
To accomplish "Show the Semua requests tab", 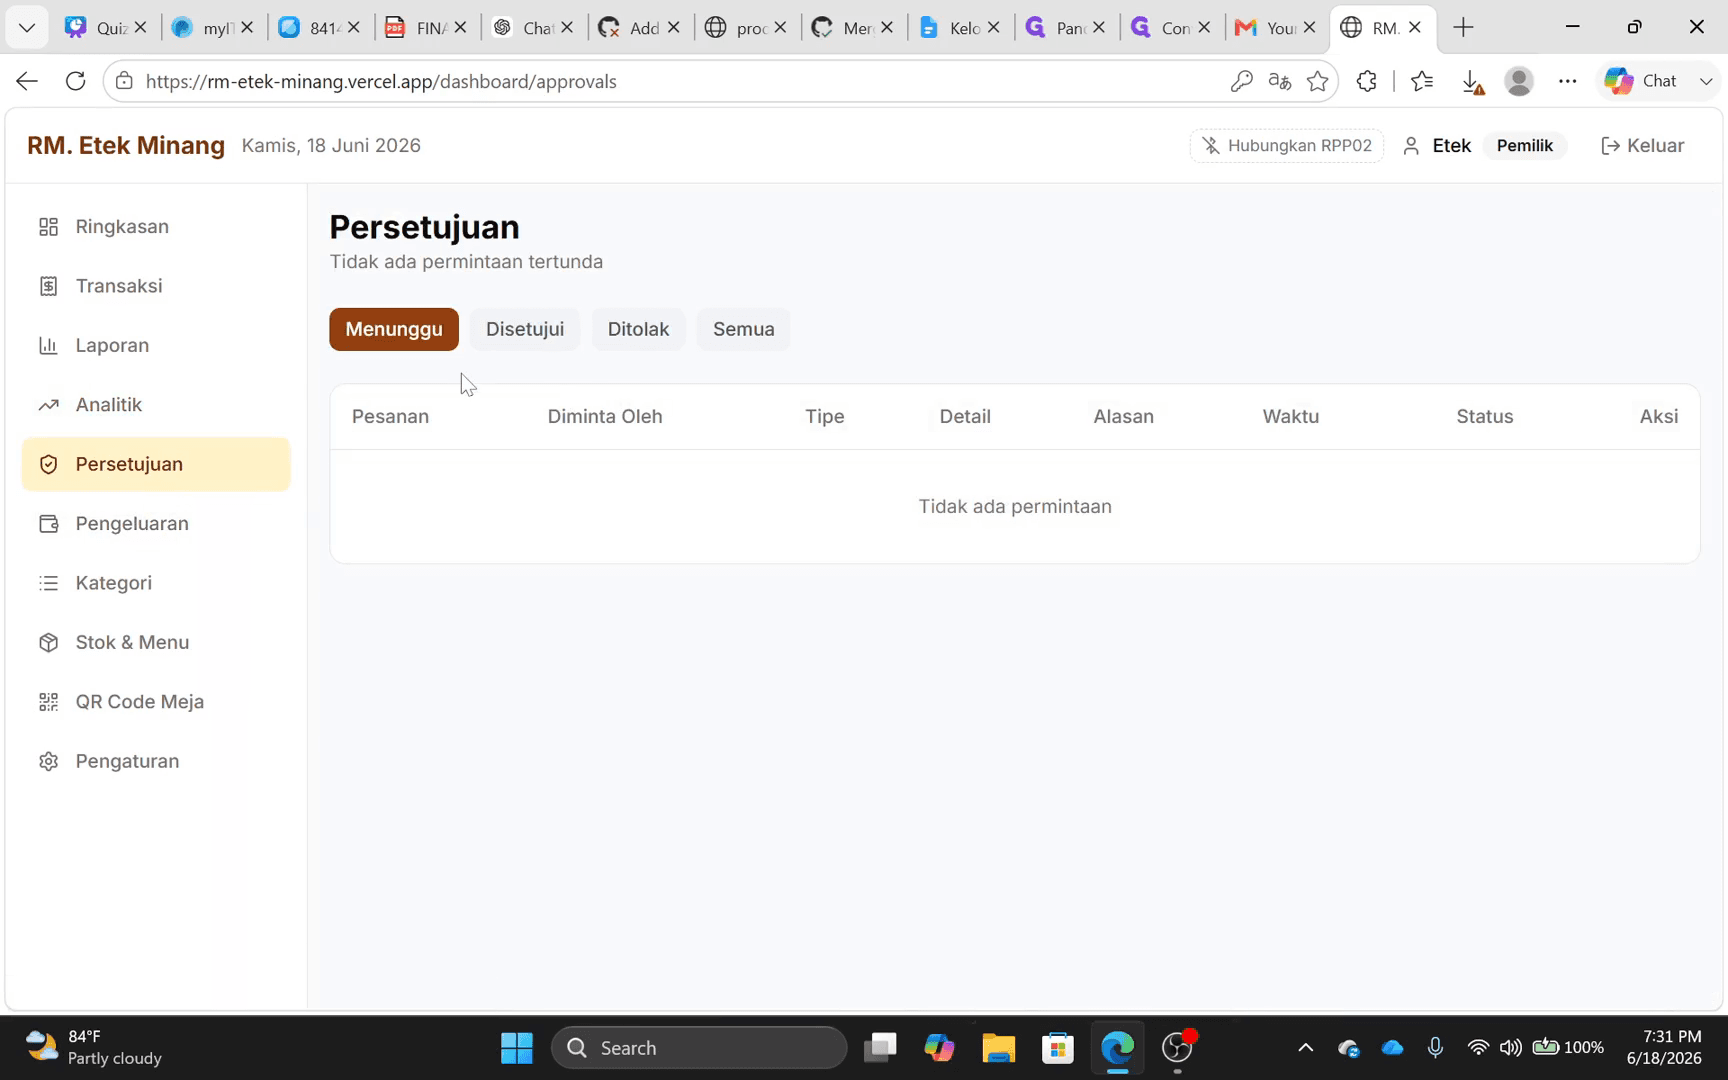I will click(x=744, y=329).
